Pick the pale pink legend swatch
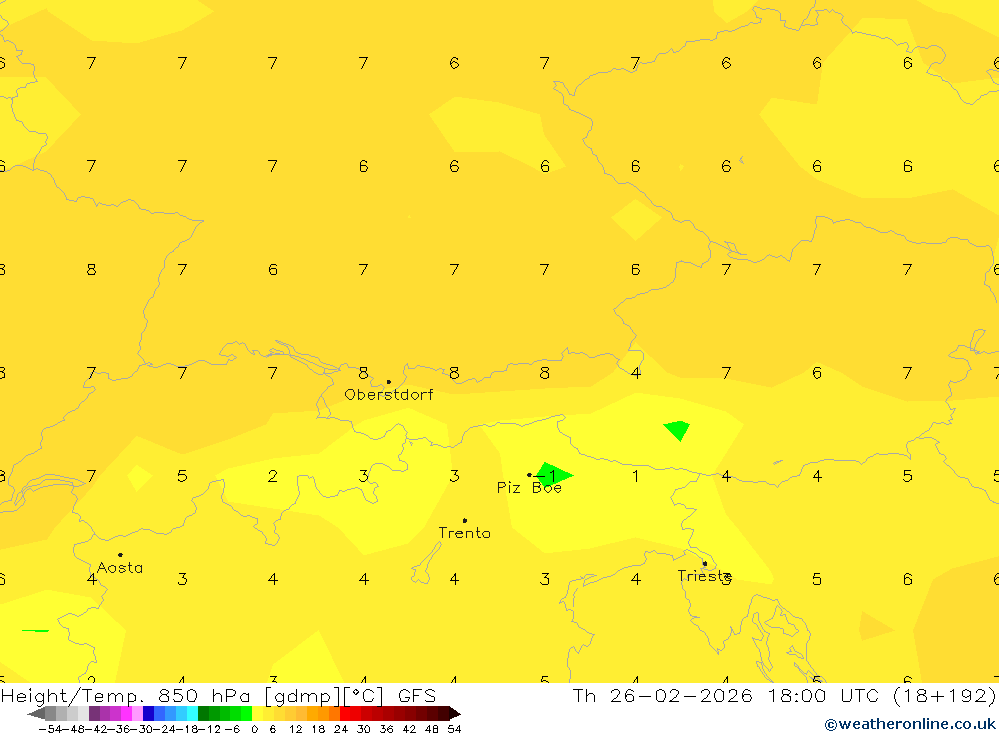The height and width of the screenshot is (733, 1000). (137, 714)
